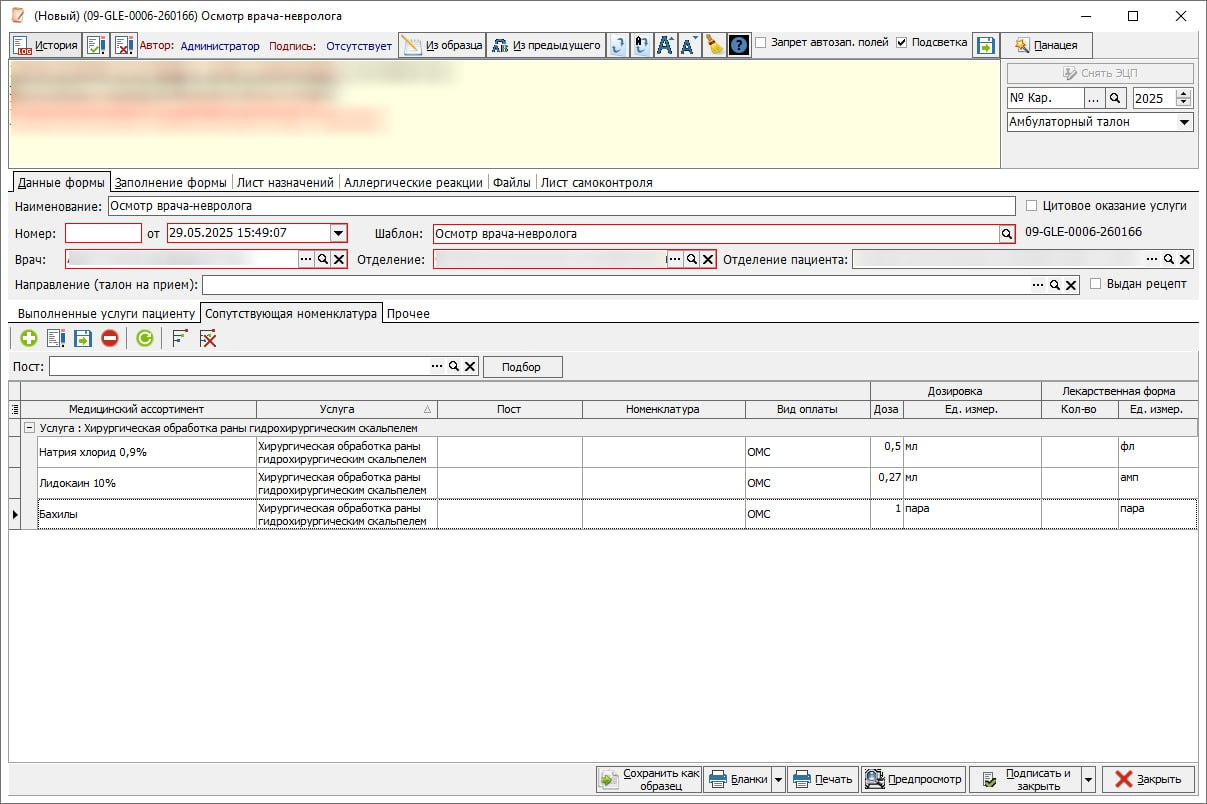Open the Бланки dropdown arrow

click(778, 780)
